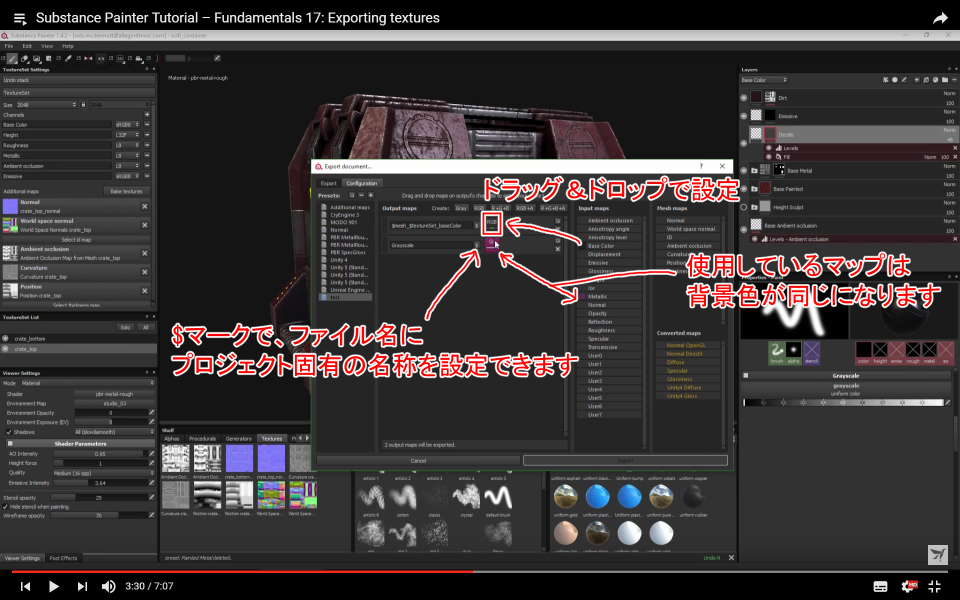Hide the Base Ambient occlusion layer
960x600 pixels.
click(744, 230)
